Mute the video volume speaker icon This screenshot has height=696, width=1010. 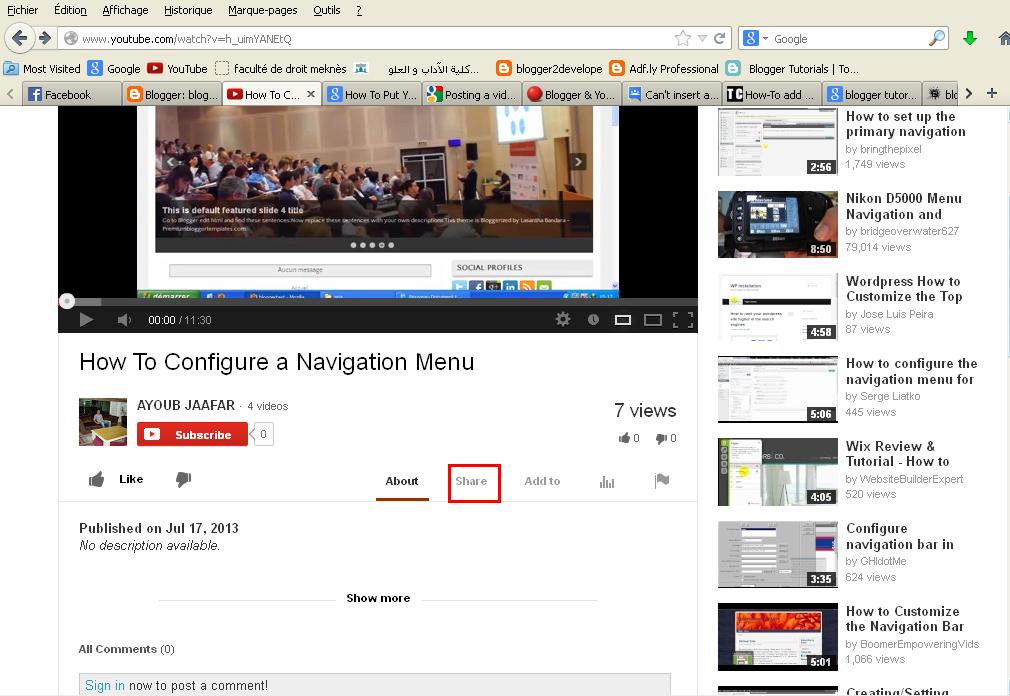tap(124, 319)
